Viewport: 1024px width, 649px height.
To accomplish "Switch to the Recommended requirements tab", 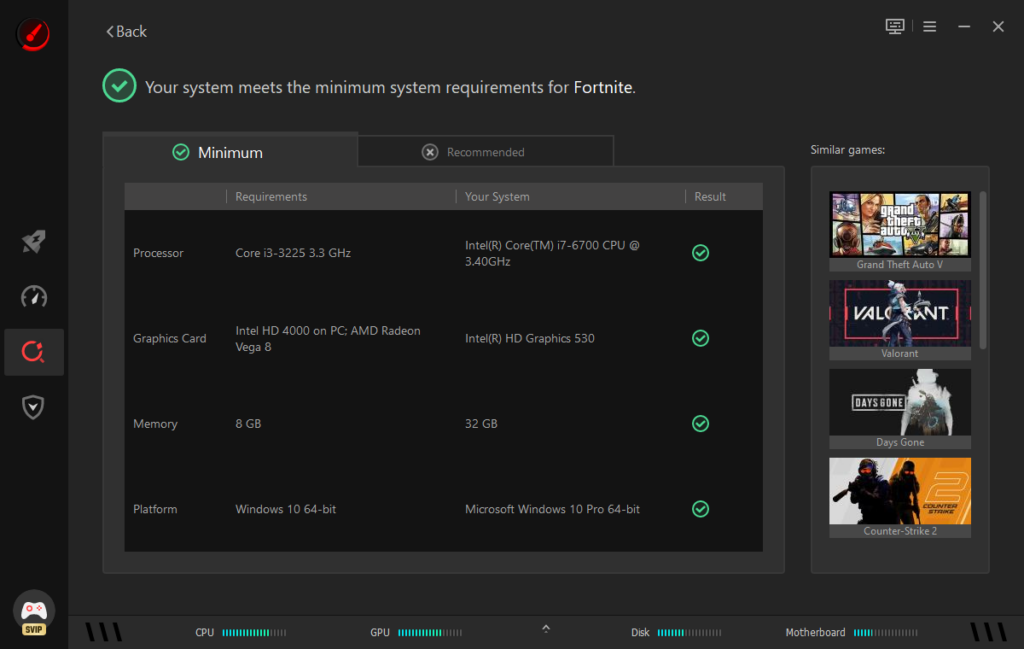I will click(486, 151).
